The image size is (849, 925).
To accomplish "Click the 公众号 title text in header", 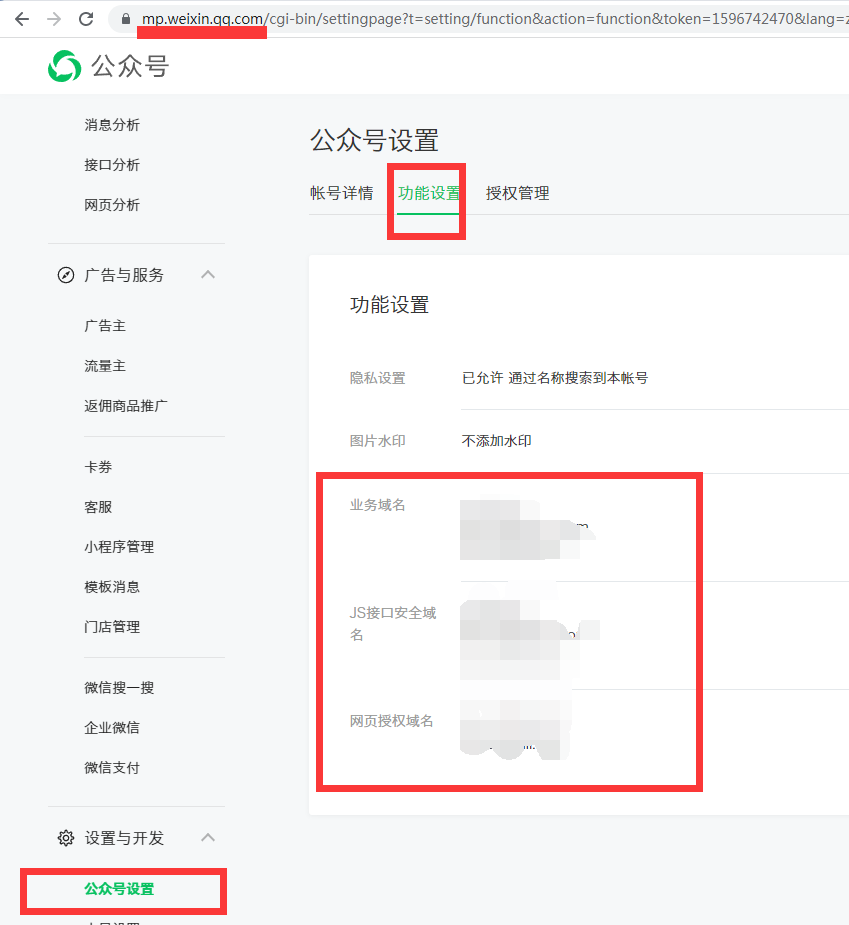I will [x=130, y=66].
